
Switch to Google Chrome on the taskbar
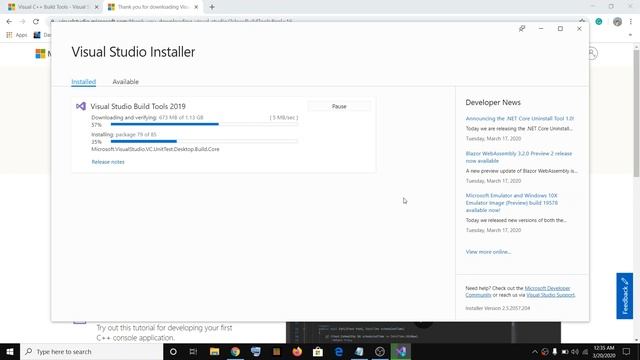click(235, 351)
